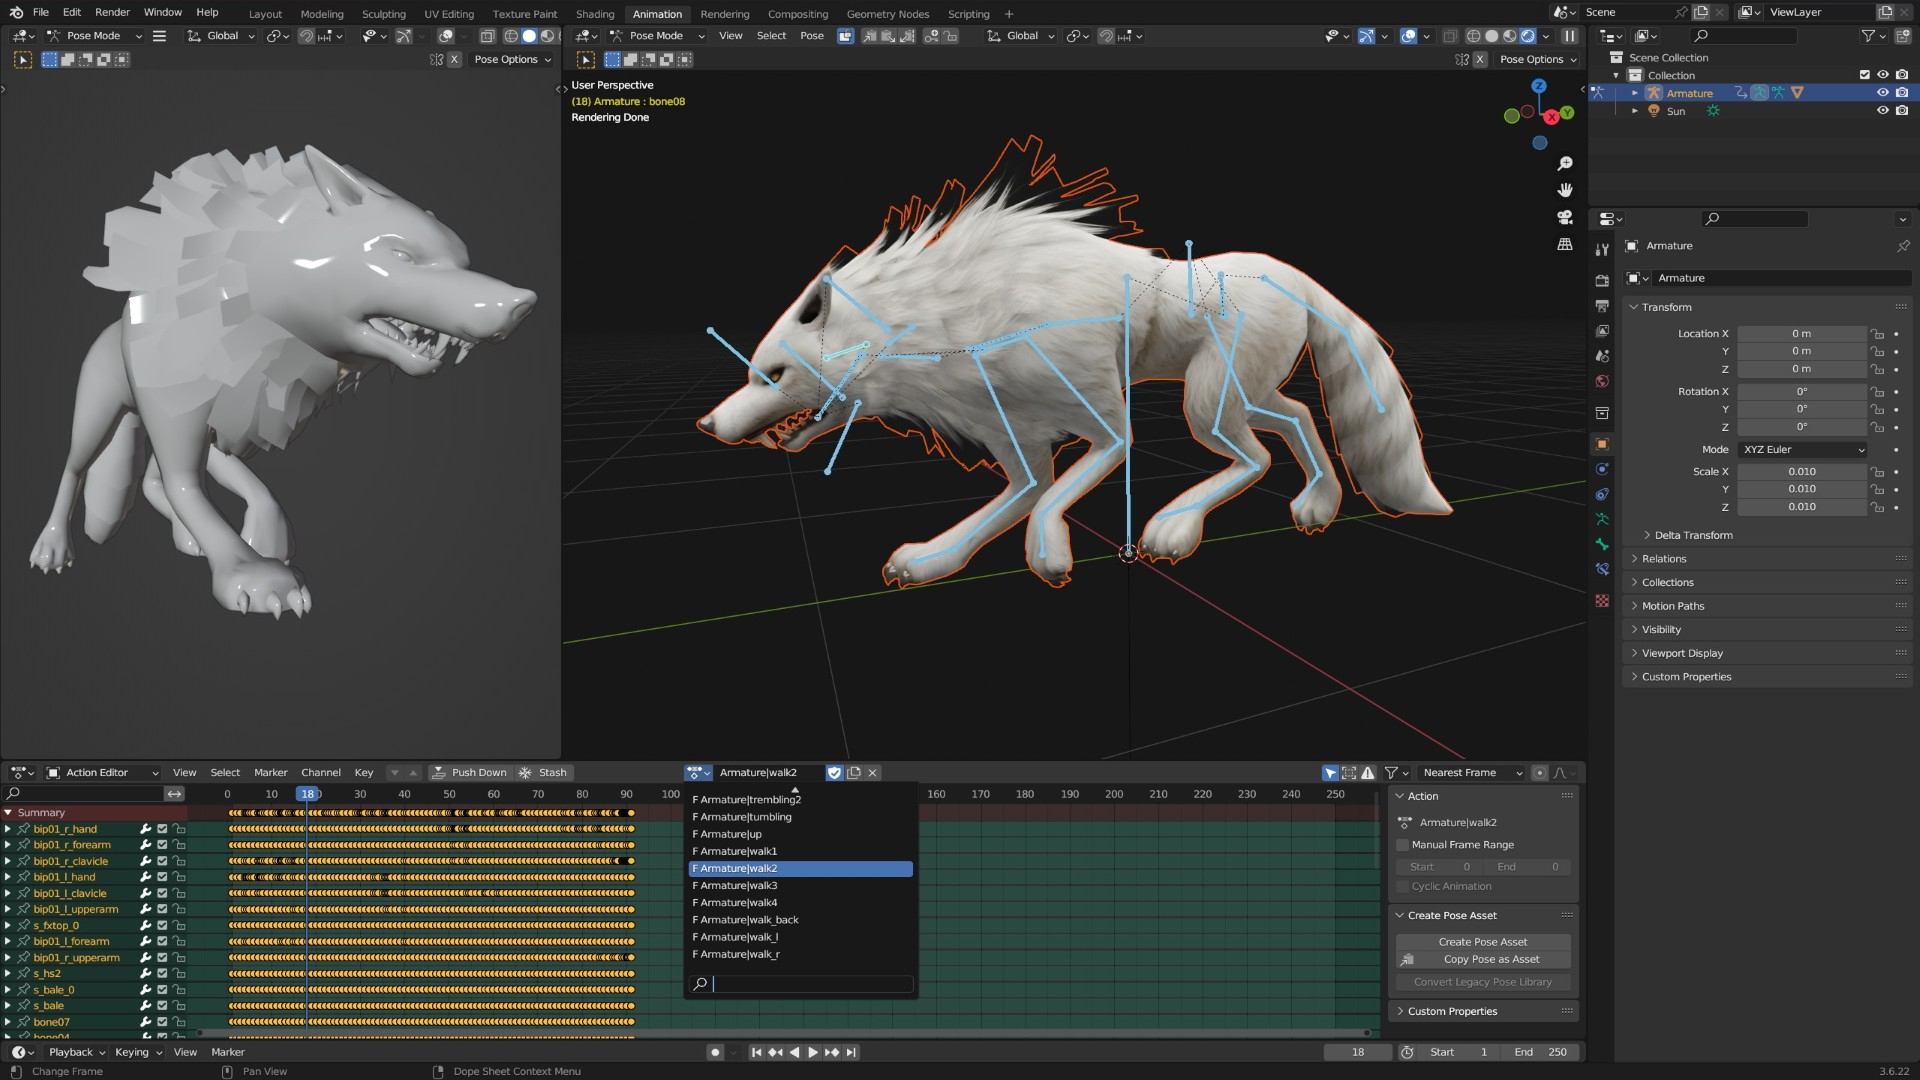Screen dimensions: 1920x1080
Task: Switch to the Shading workspace tab
Action: click(594, 14)
